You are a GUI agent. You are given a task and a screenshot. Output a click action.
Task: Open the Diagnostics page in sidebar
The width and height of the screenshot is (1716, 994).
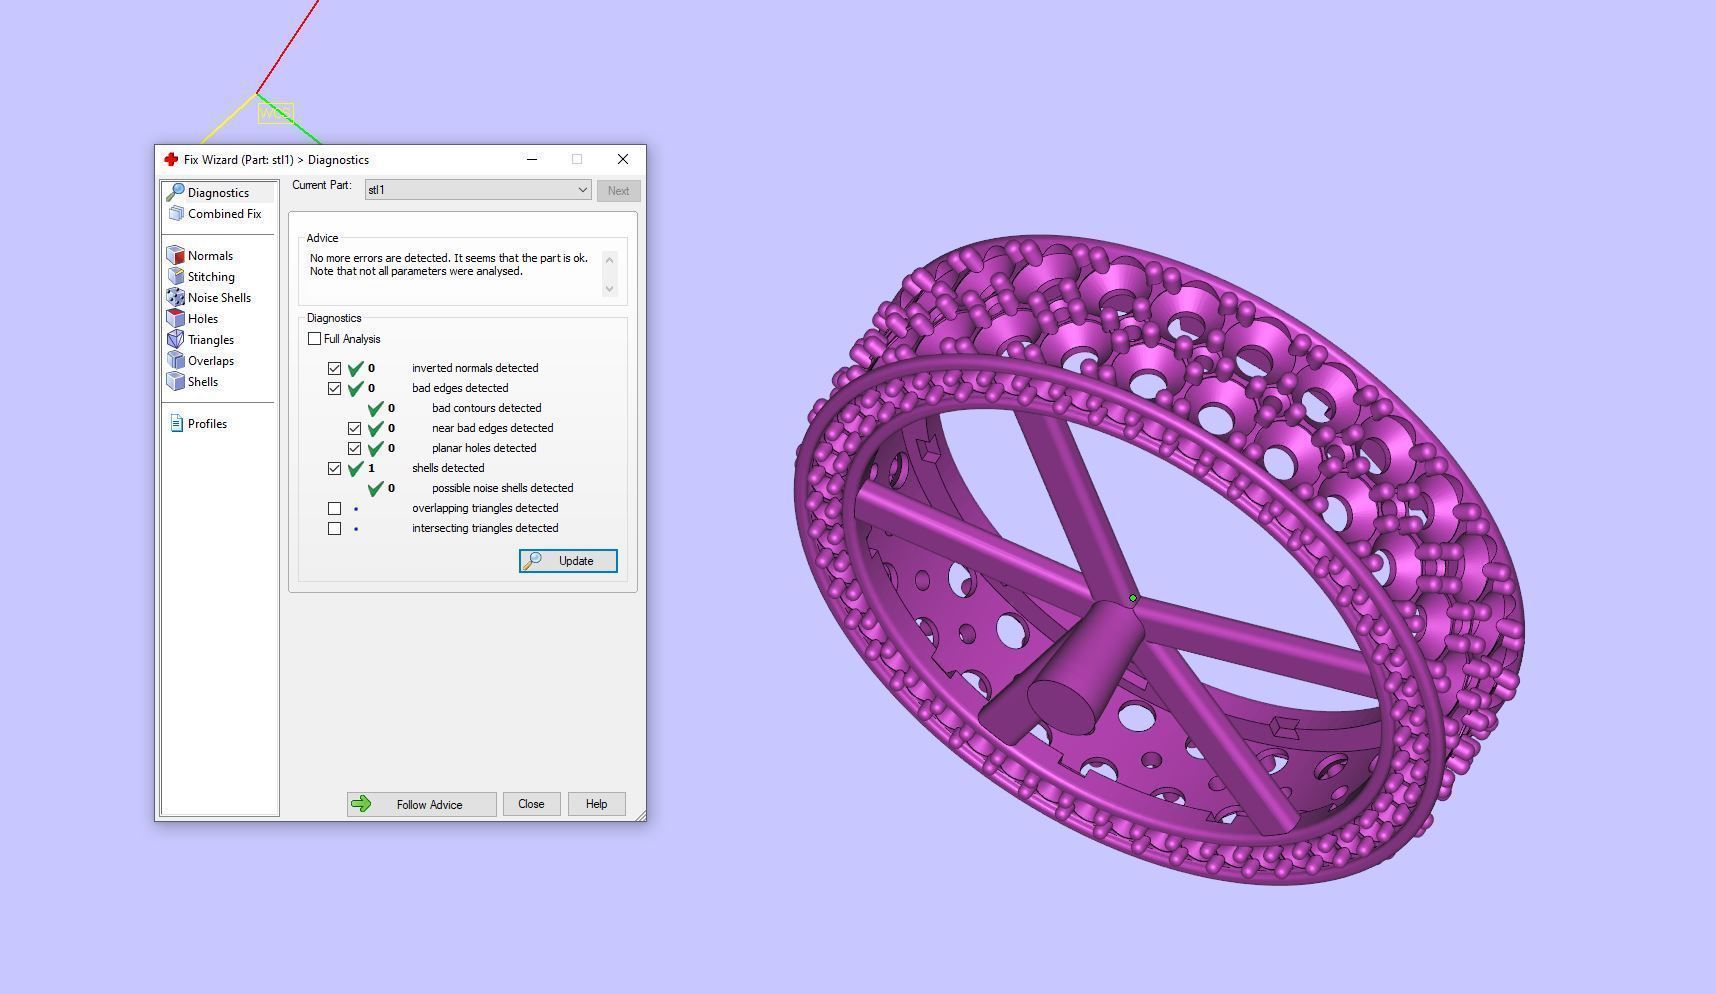(x=218, y=192)
